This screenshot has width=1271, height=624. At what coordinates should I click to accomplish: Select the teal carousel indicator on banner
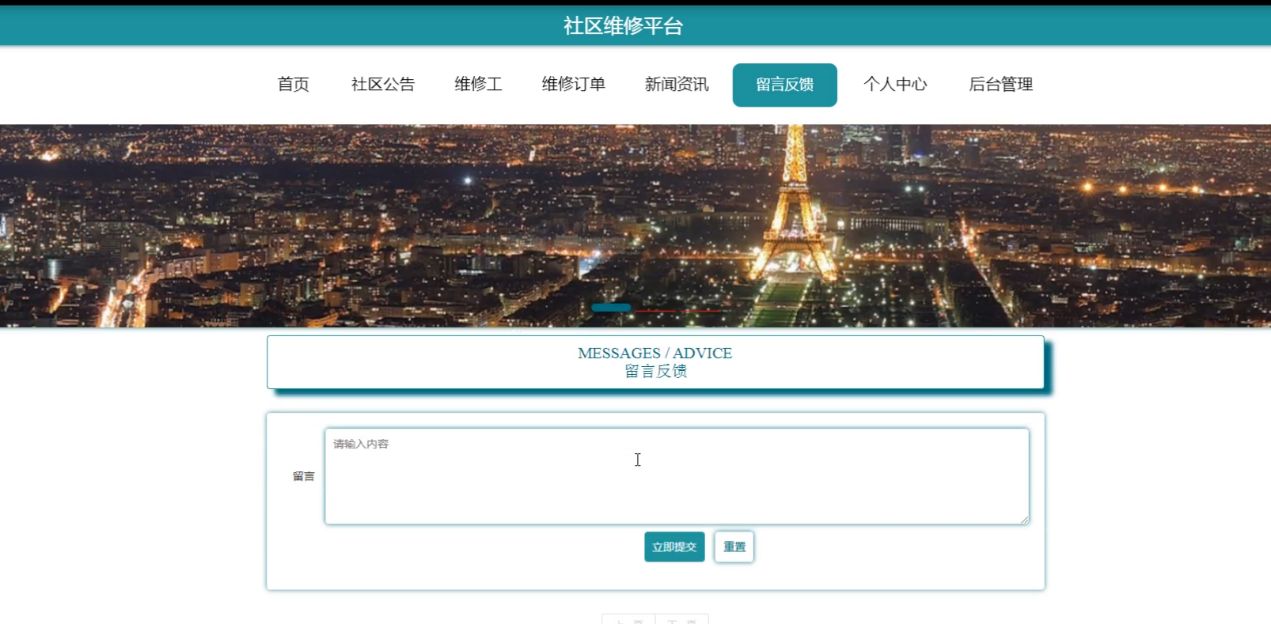point(611,308)
